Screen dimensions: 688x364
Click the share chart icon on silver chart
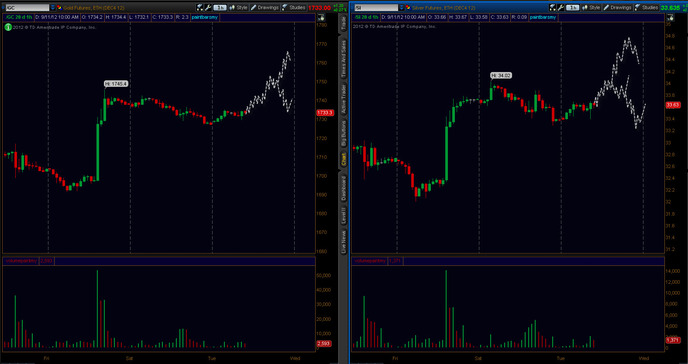pos(553,7)
